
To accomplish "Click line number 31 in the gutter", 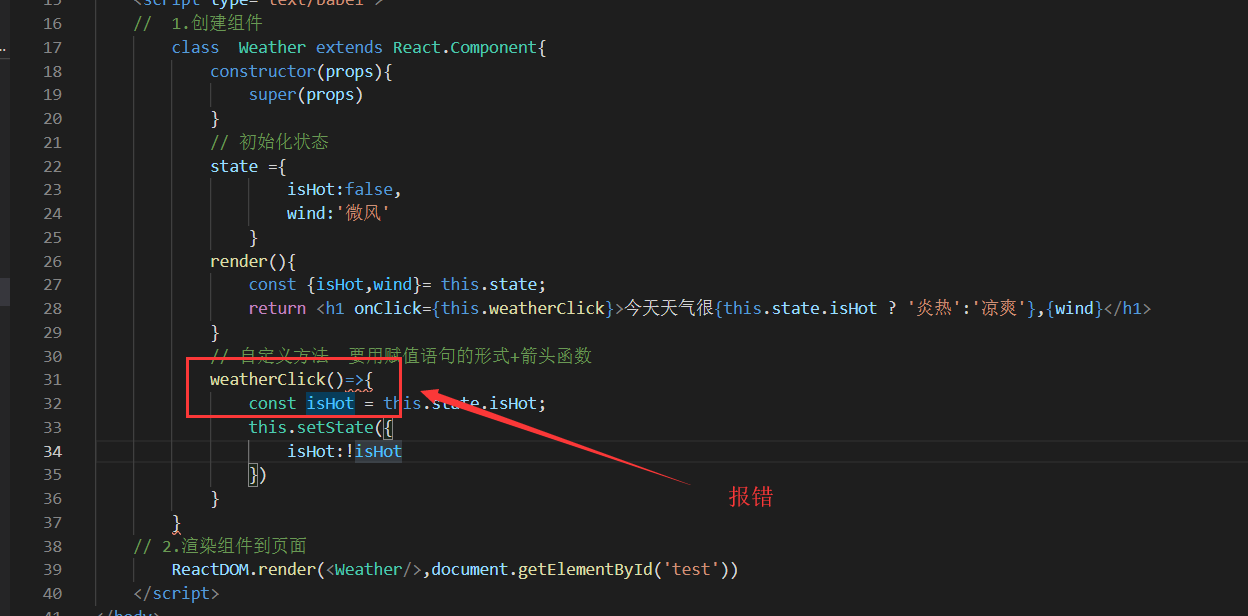I will [x=53, y=379].
